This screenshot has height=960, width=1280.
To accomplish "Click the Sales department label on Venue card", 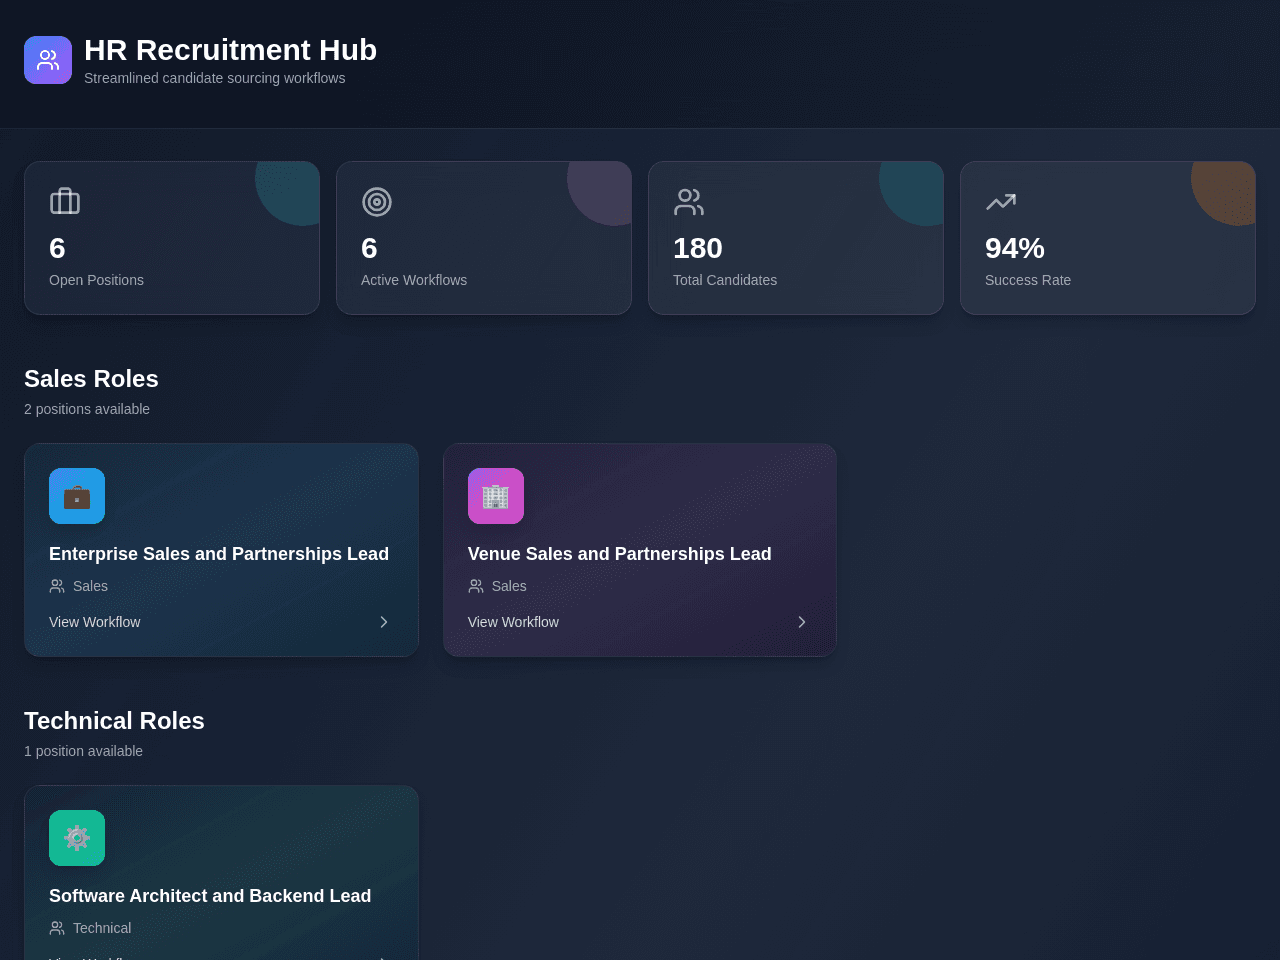I will tap(509, 586).
